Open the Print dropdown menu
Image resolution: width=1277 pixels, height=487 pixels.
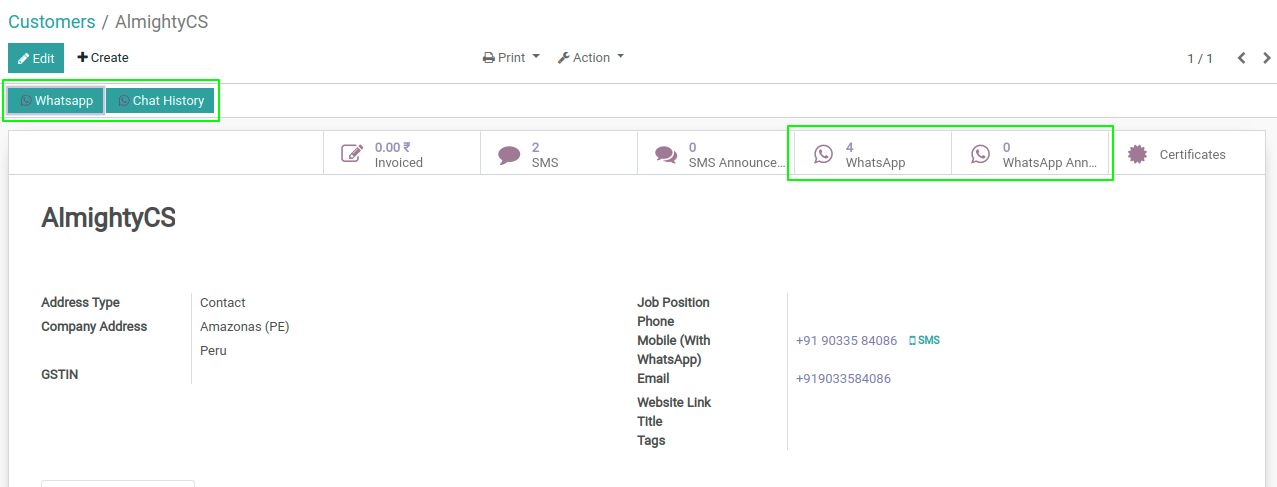(511, 58)
